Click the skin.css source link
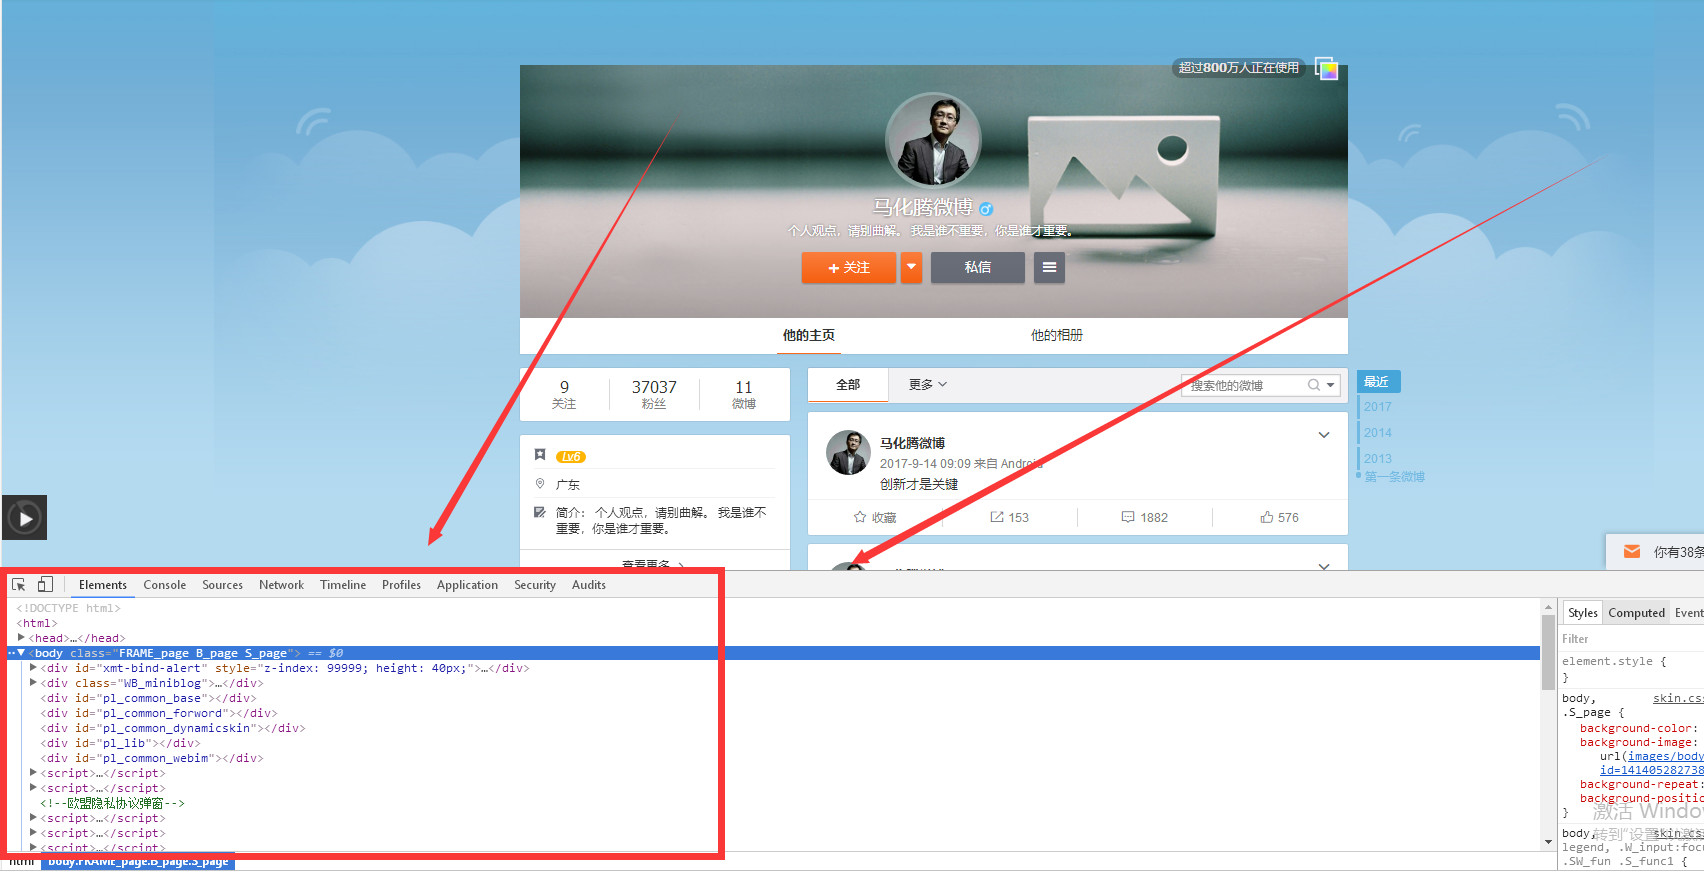 1678,698
